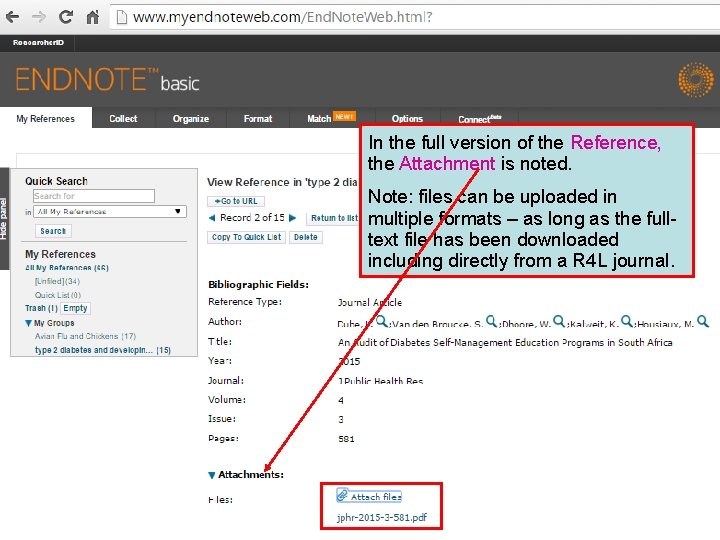Search author Kalweit with magnifier icon
Viewport: 720px width, 540px height.
tap(627, 321)
